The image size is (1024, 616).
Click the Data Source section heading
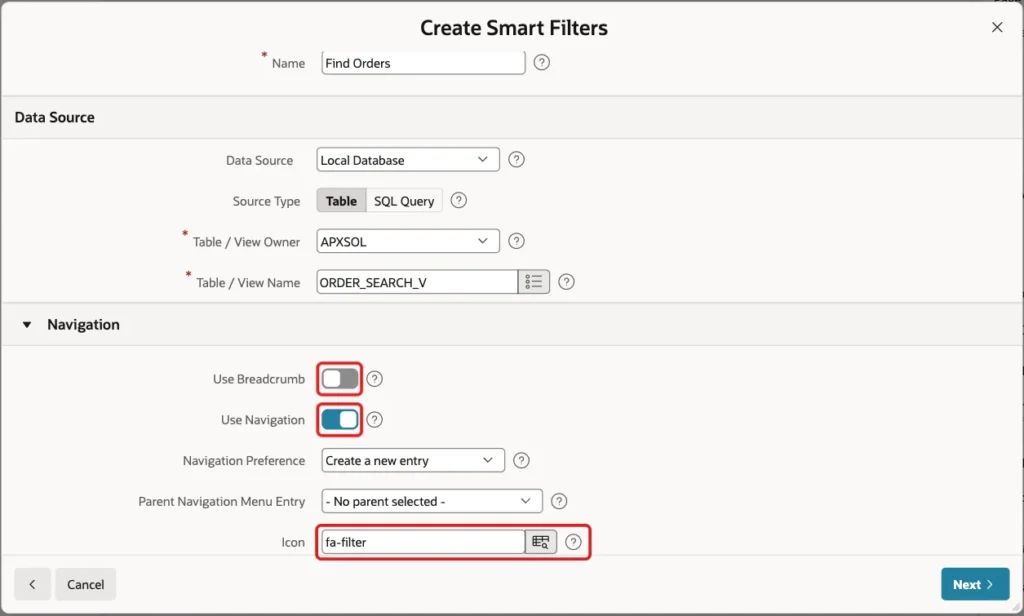pos(55,118)
